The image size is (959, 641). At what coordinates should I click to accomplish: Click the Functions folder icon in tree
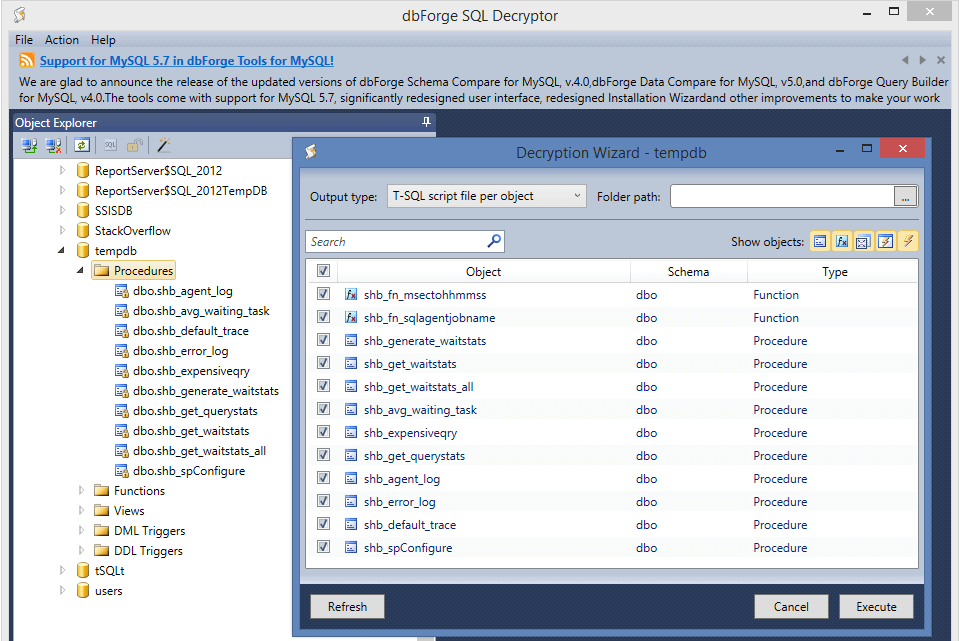tap(102, 491)
